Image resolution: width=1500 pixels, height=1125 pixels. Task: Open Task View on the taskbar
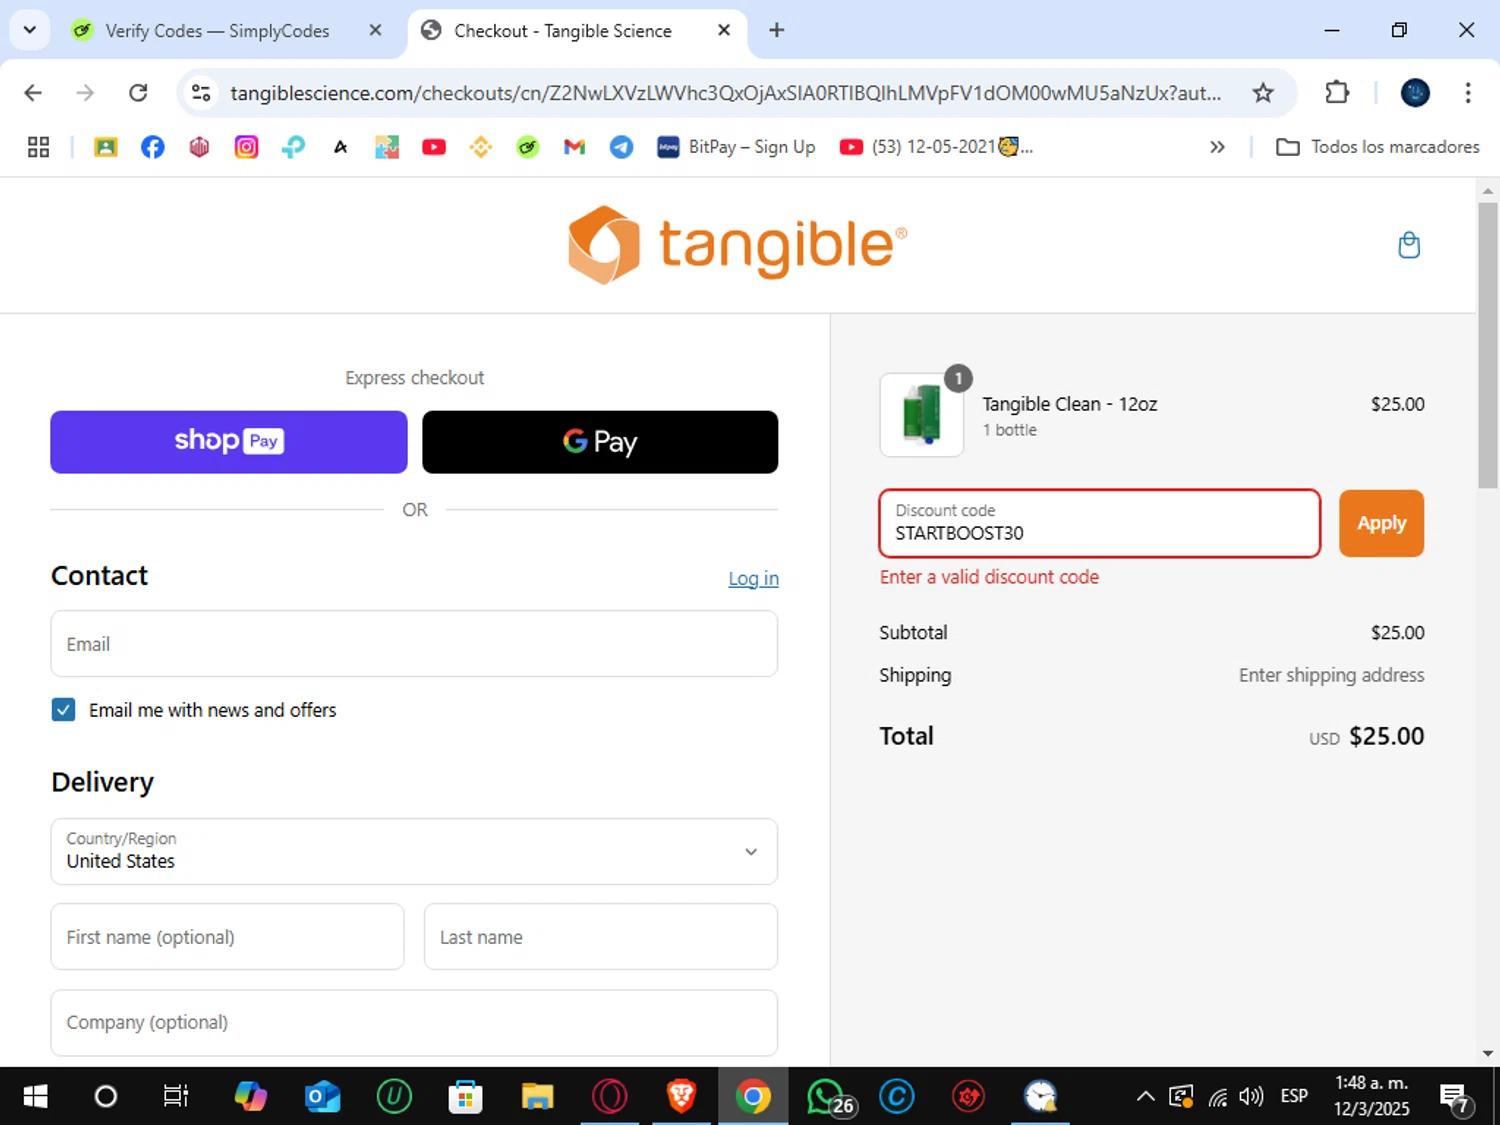pyautogui.click(x=176, y=1097)
